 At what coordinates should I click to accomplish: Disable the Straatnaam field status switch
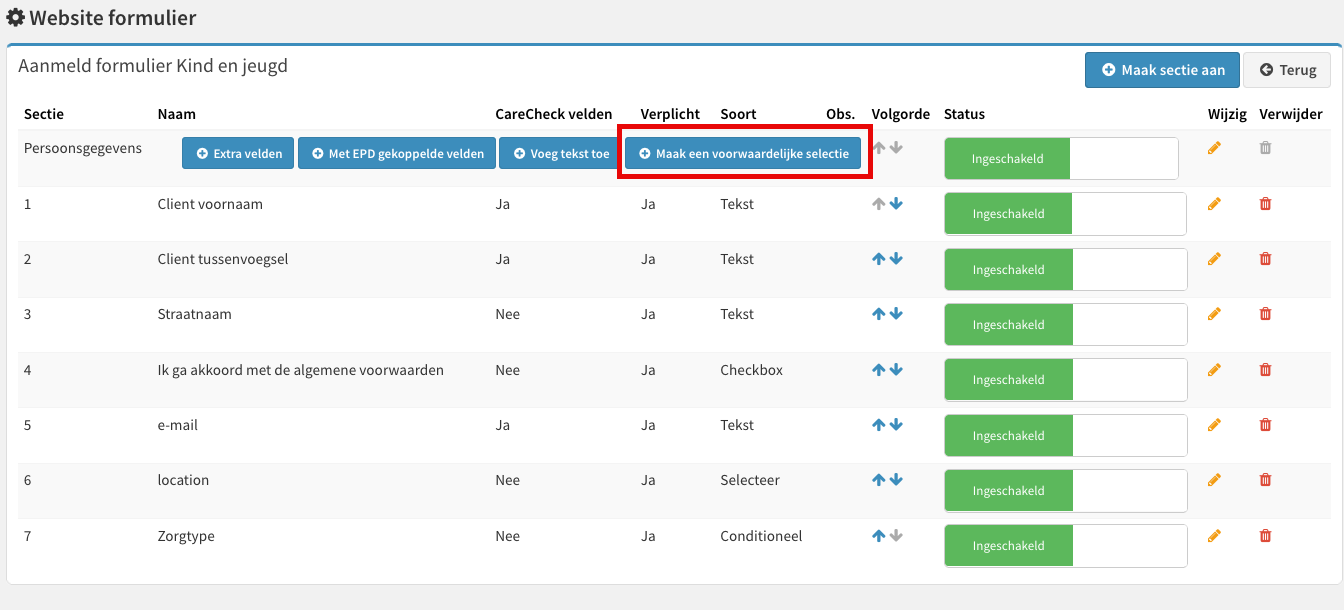point(1065,325)
